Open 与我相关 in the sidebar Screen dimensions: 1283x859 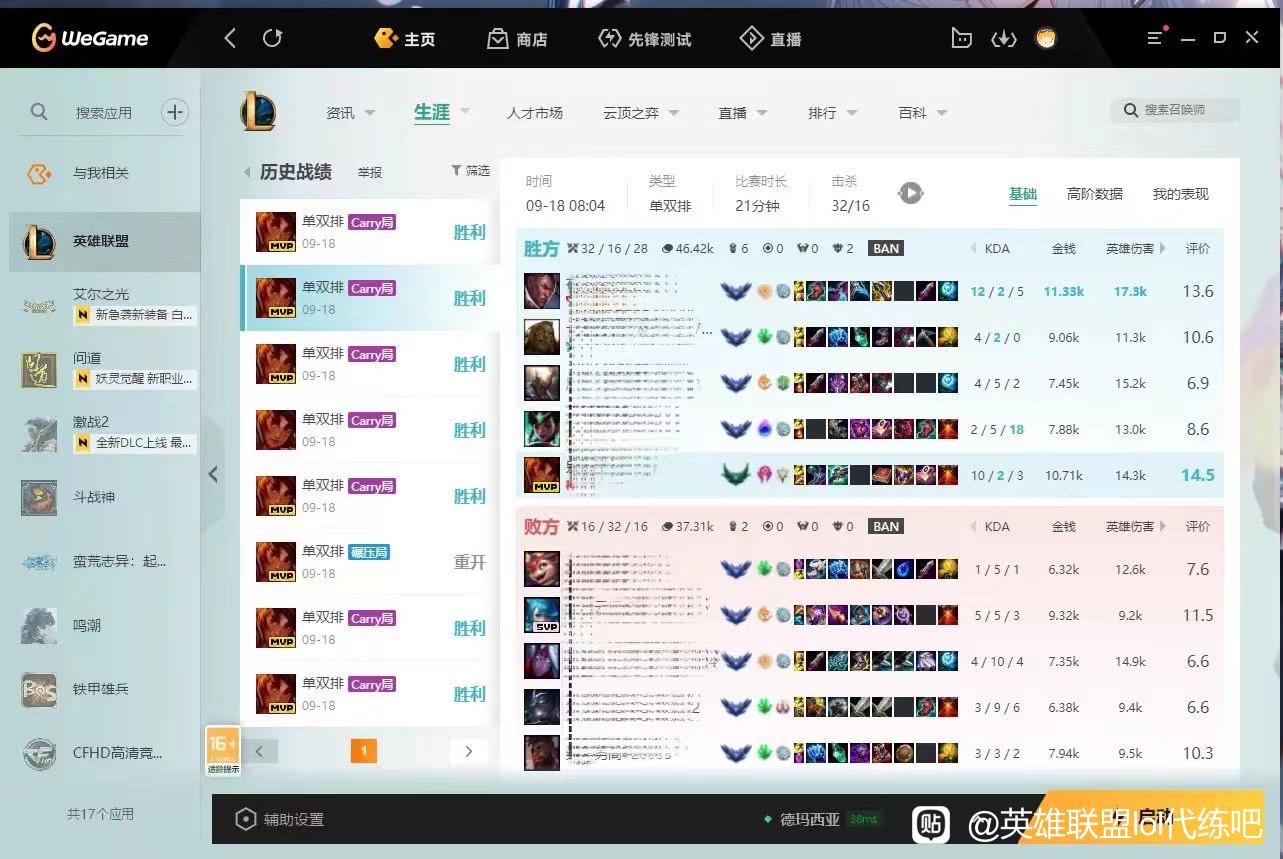(100, 174)
